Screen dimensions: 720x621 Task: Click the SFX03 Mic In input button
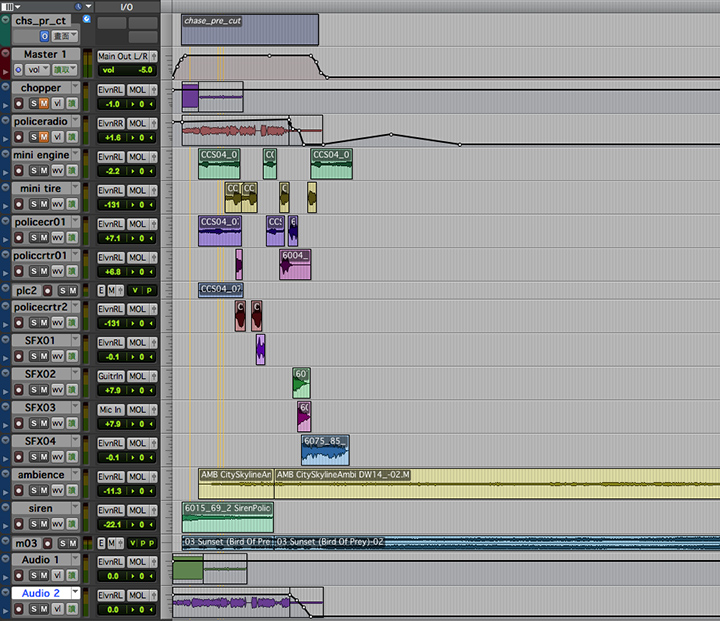click(111, 409)
